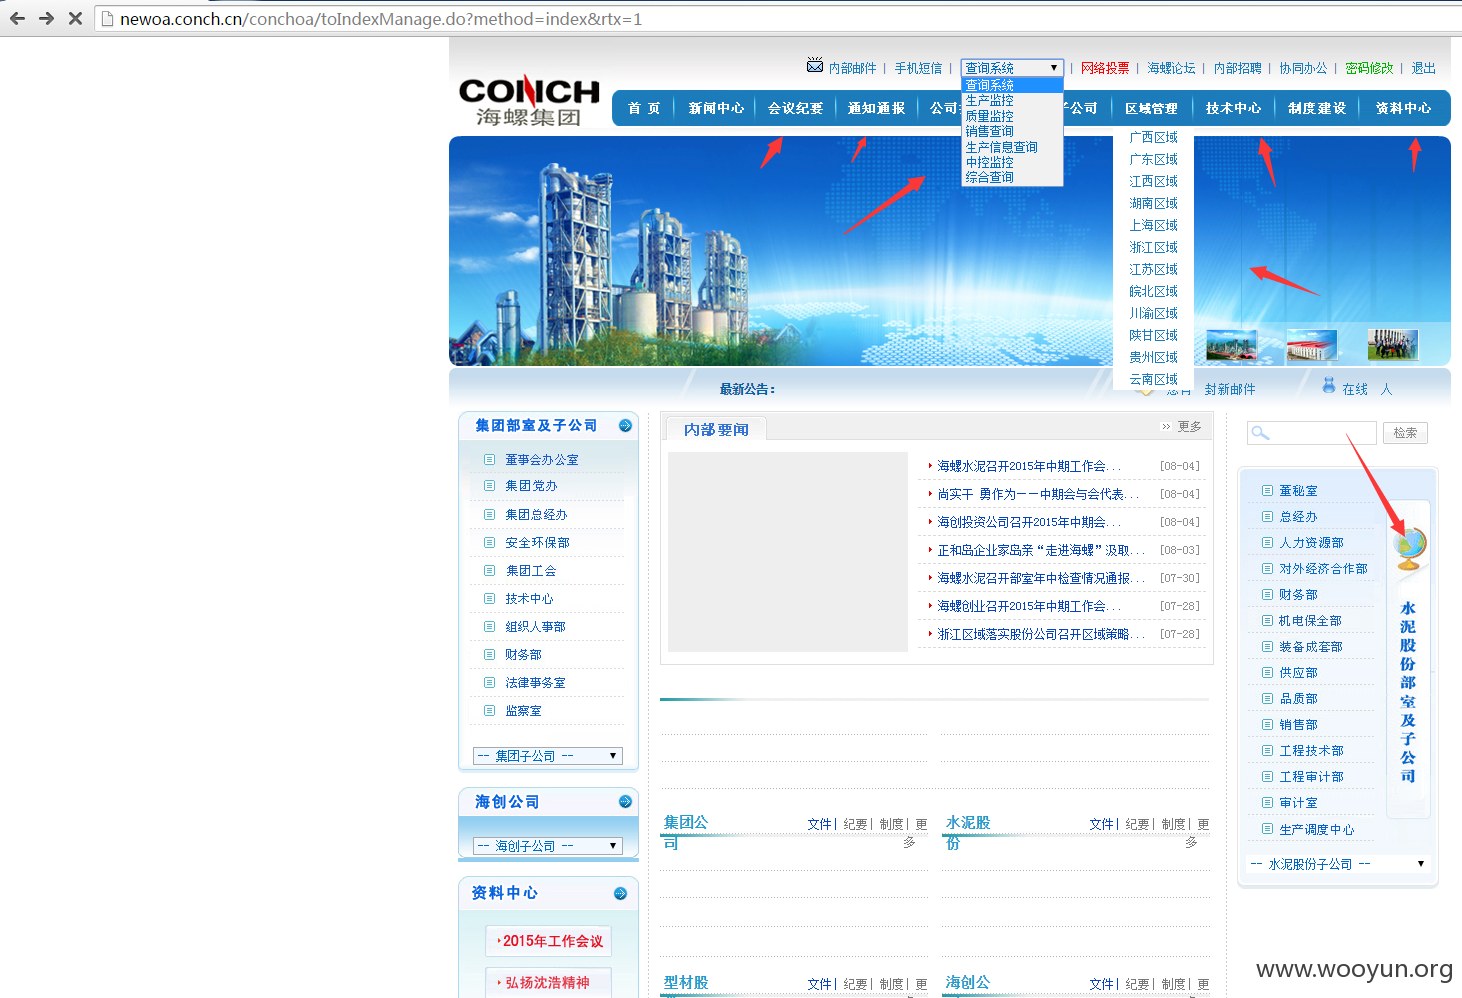
Task: Expand the 水泥股份子公司 dropdown
Action: (1337, 864)
